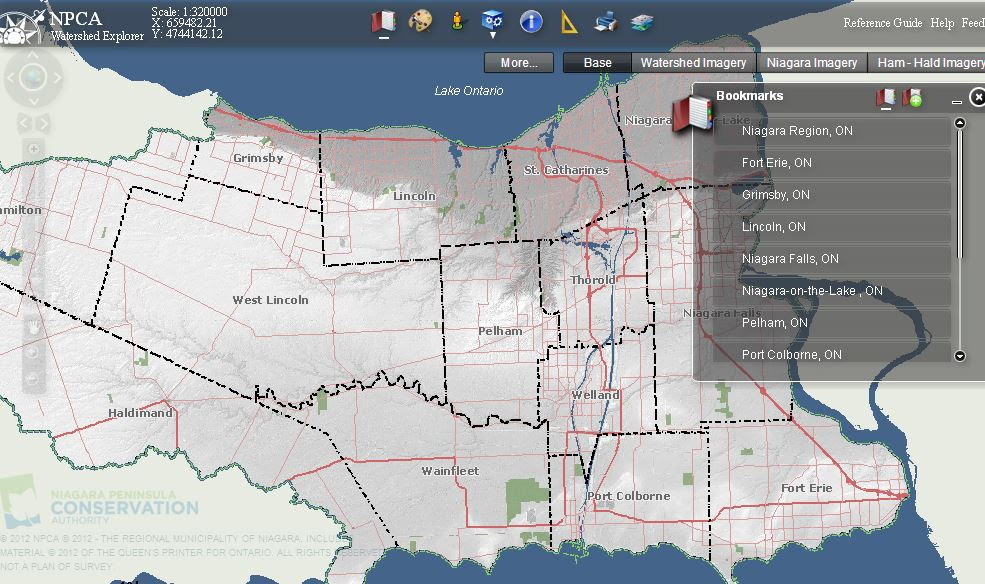Go to Niagara Region, ON bookmark
This screenshot has width=985, height=584.
pyautogui.click(x=832, y=131)
